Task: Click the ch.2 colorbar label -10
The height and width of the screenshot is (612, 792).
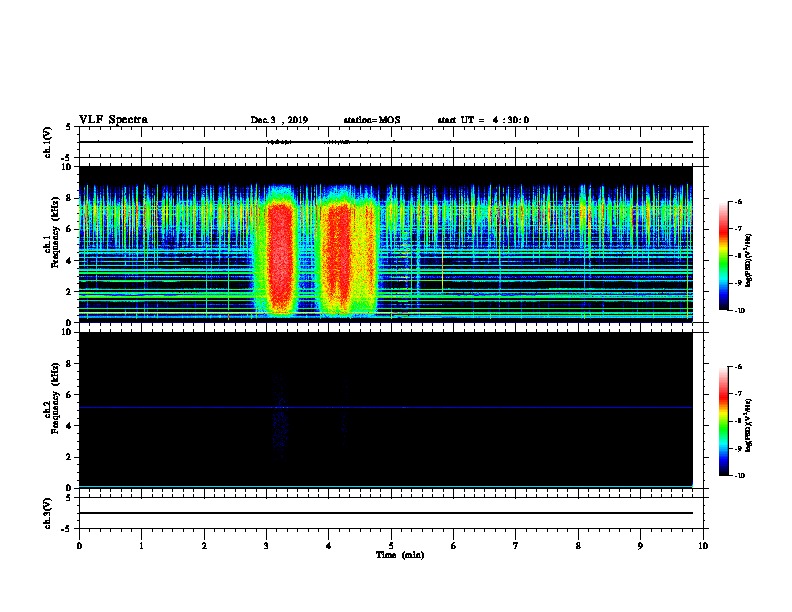Action: (738, 476)
